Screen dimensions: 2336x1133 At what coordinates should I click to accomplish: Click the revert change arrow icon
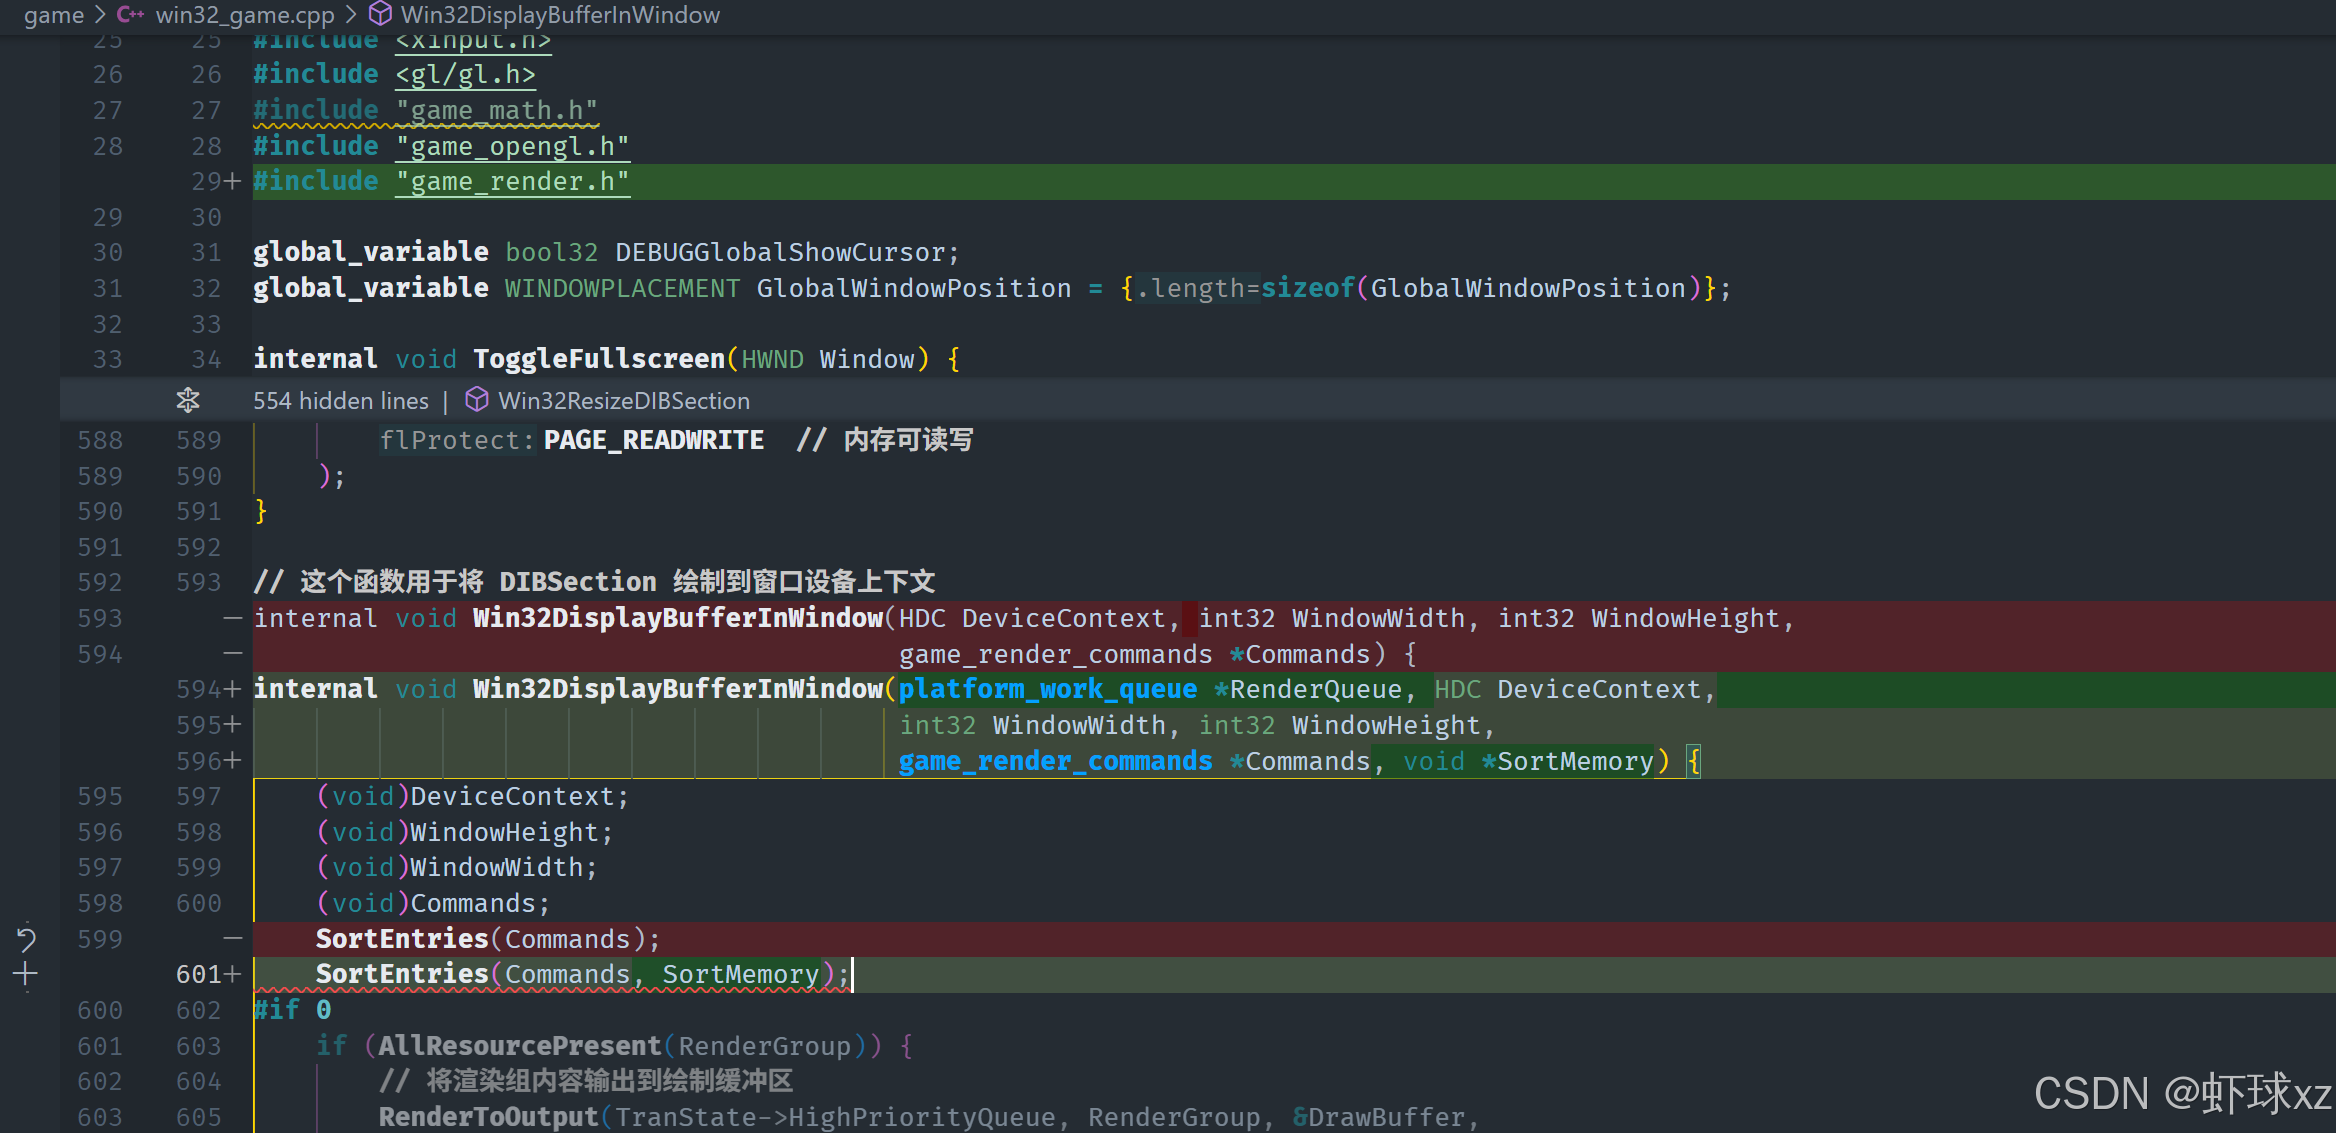pos(26,938)
